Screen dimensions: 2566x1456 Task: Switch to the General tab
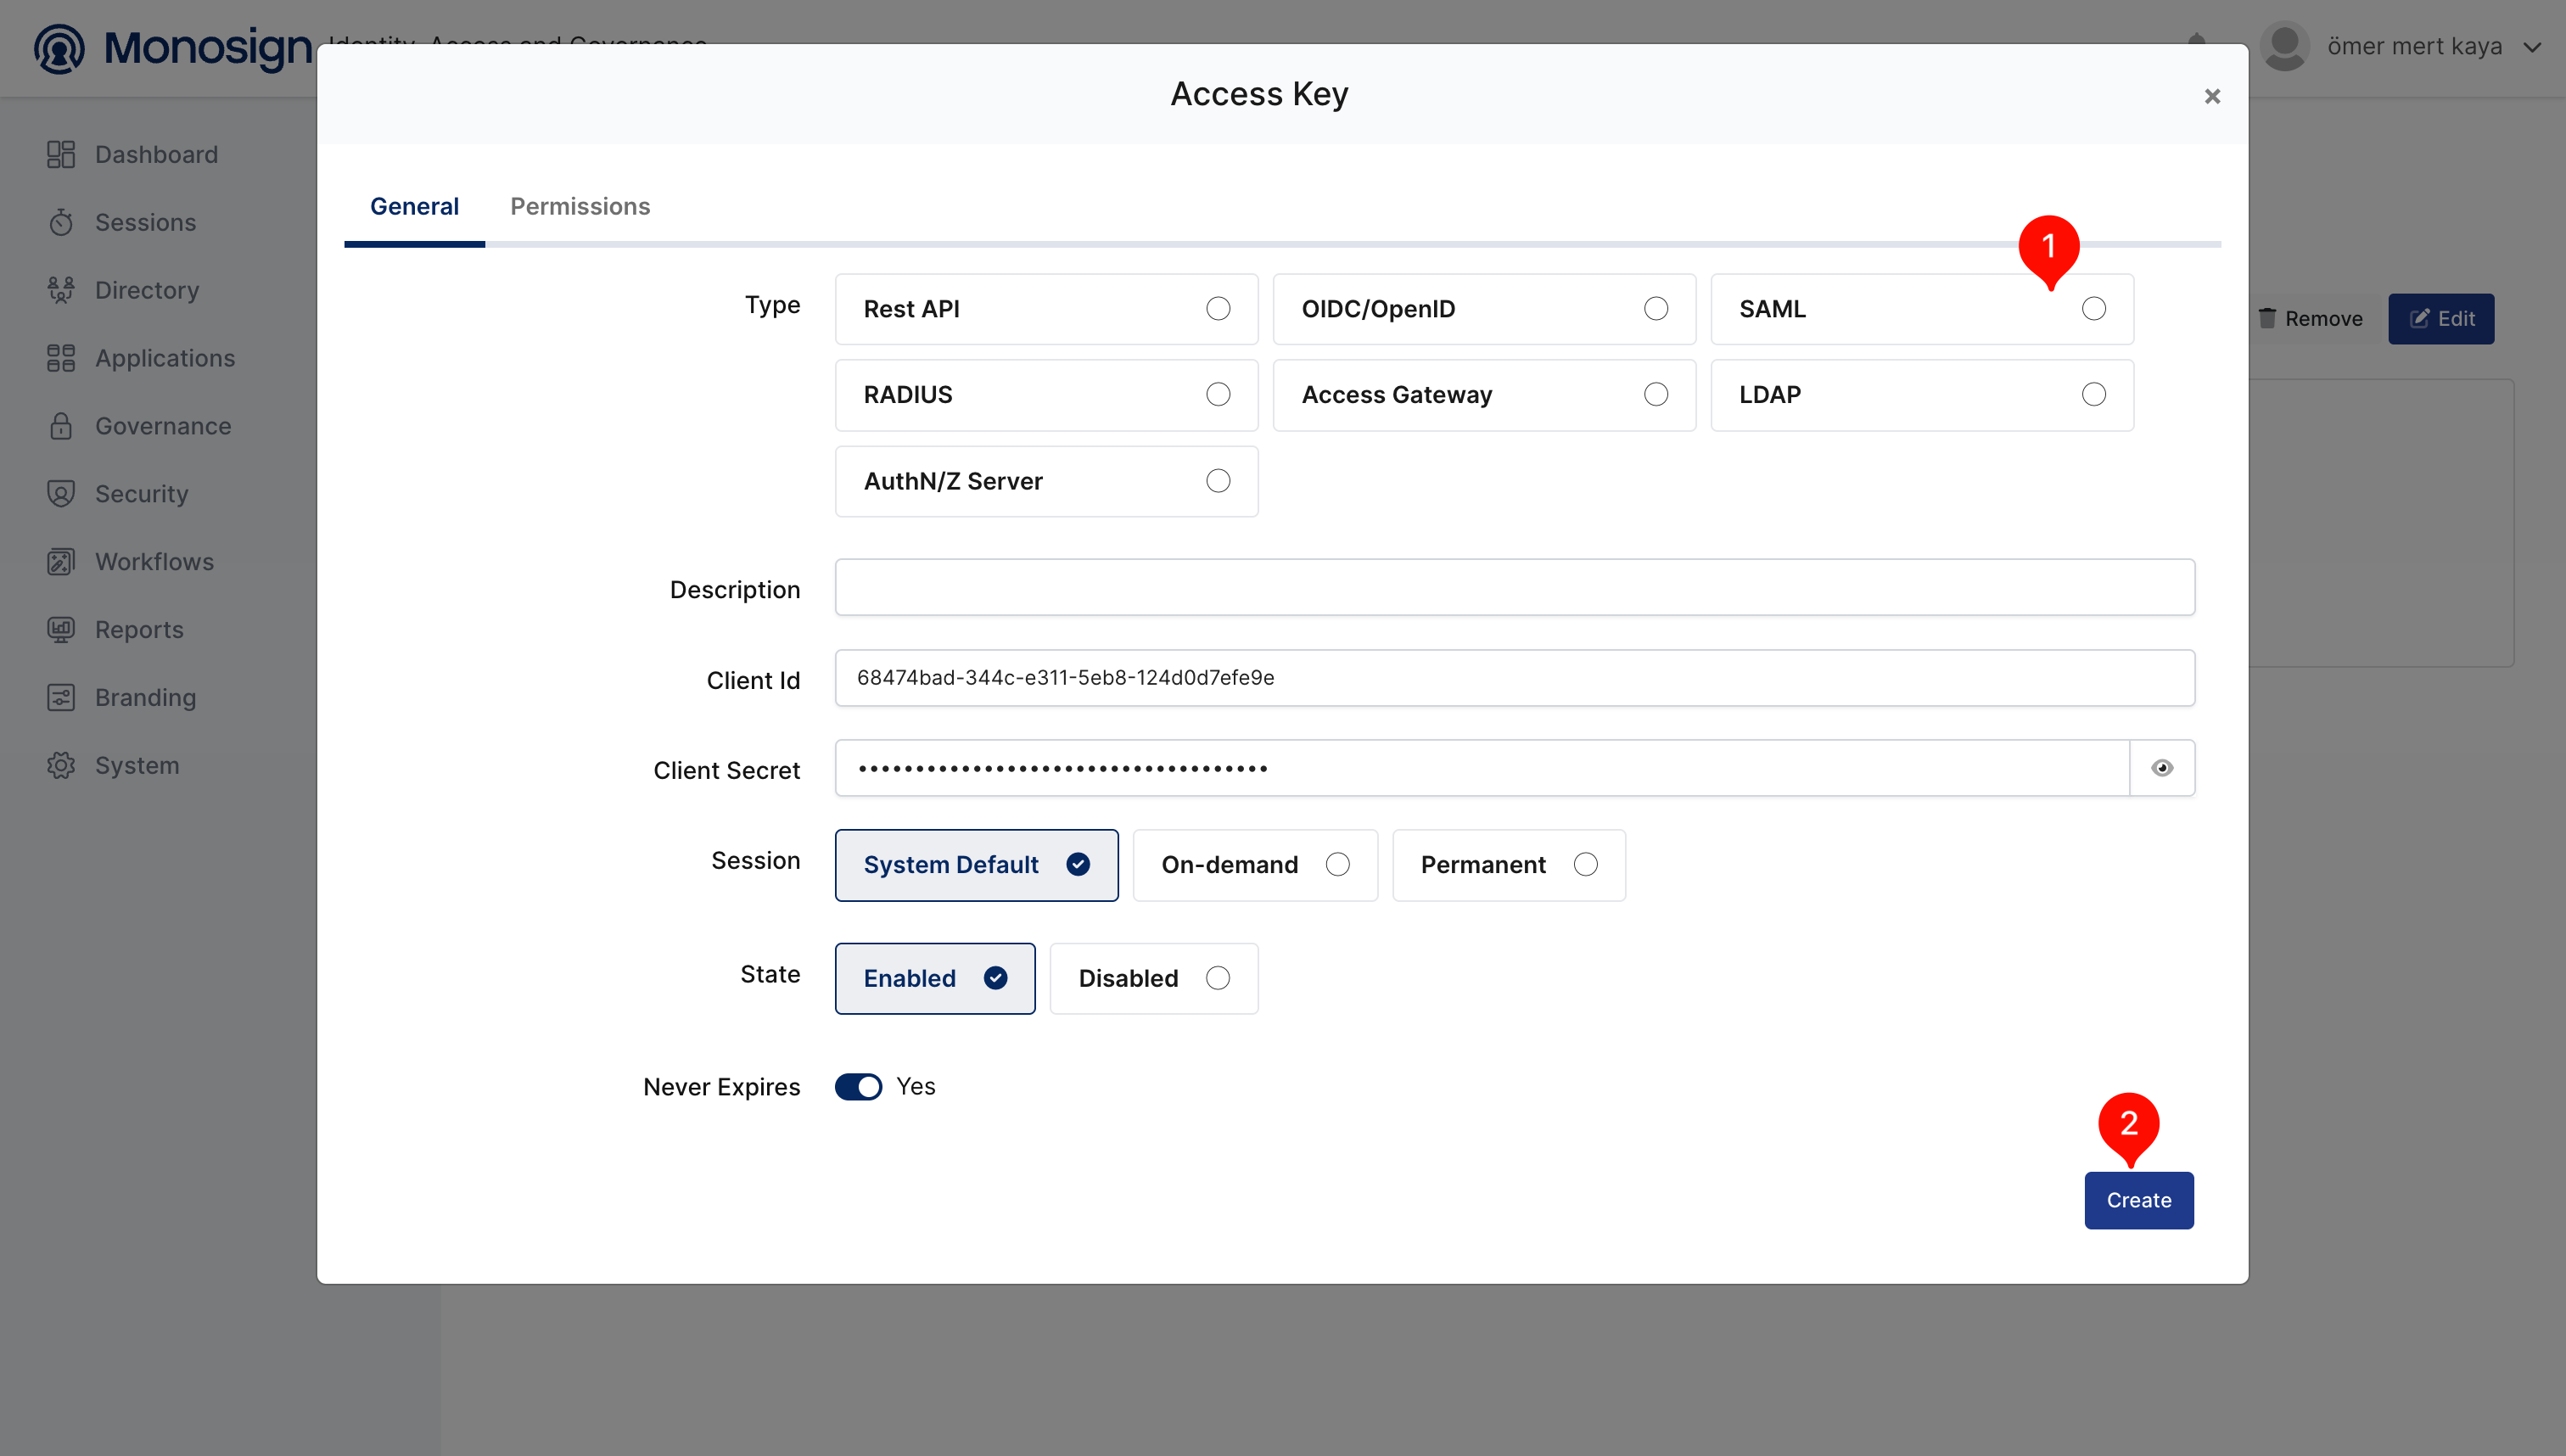pos(414,206)
